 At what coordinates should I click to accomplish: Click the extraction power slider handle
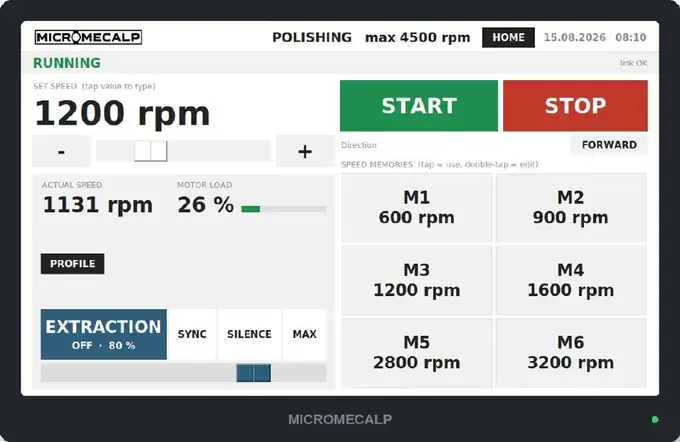click(254, 373)
